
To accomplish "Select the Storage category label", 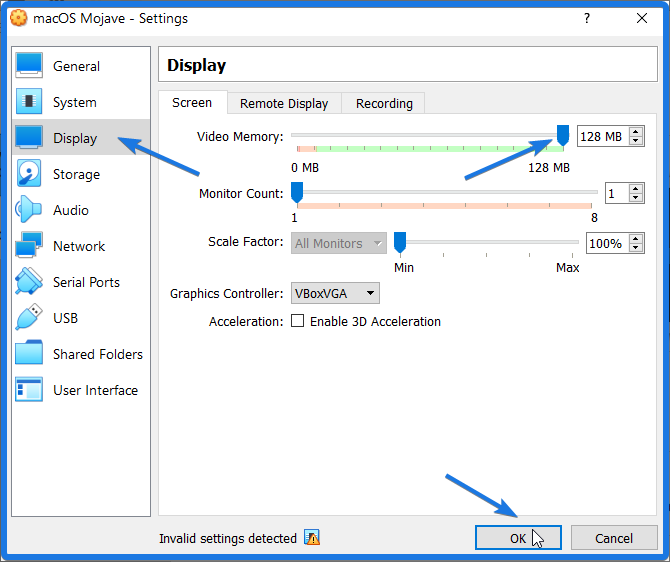I will tap(76, 174).
